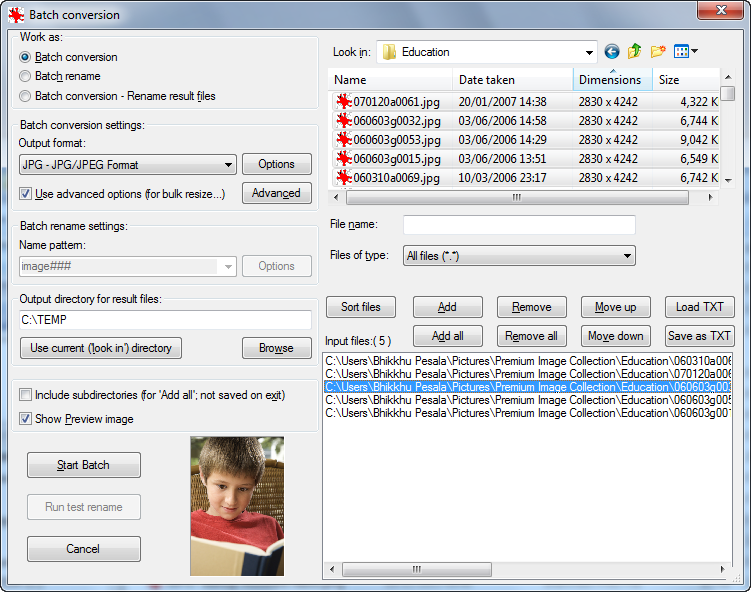Select file 060603g0032.jpg icon
The height and width of the screenshot is (592, 751).
344,121
